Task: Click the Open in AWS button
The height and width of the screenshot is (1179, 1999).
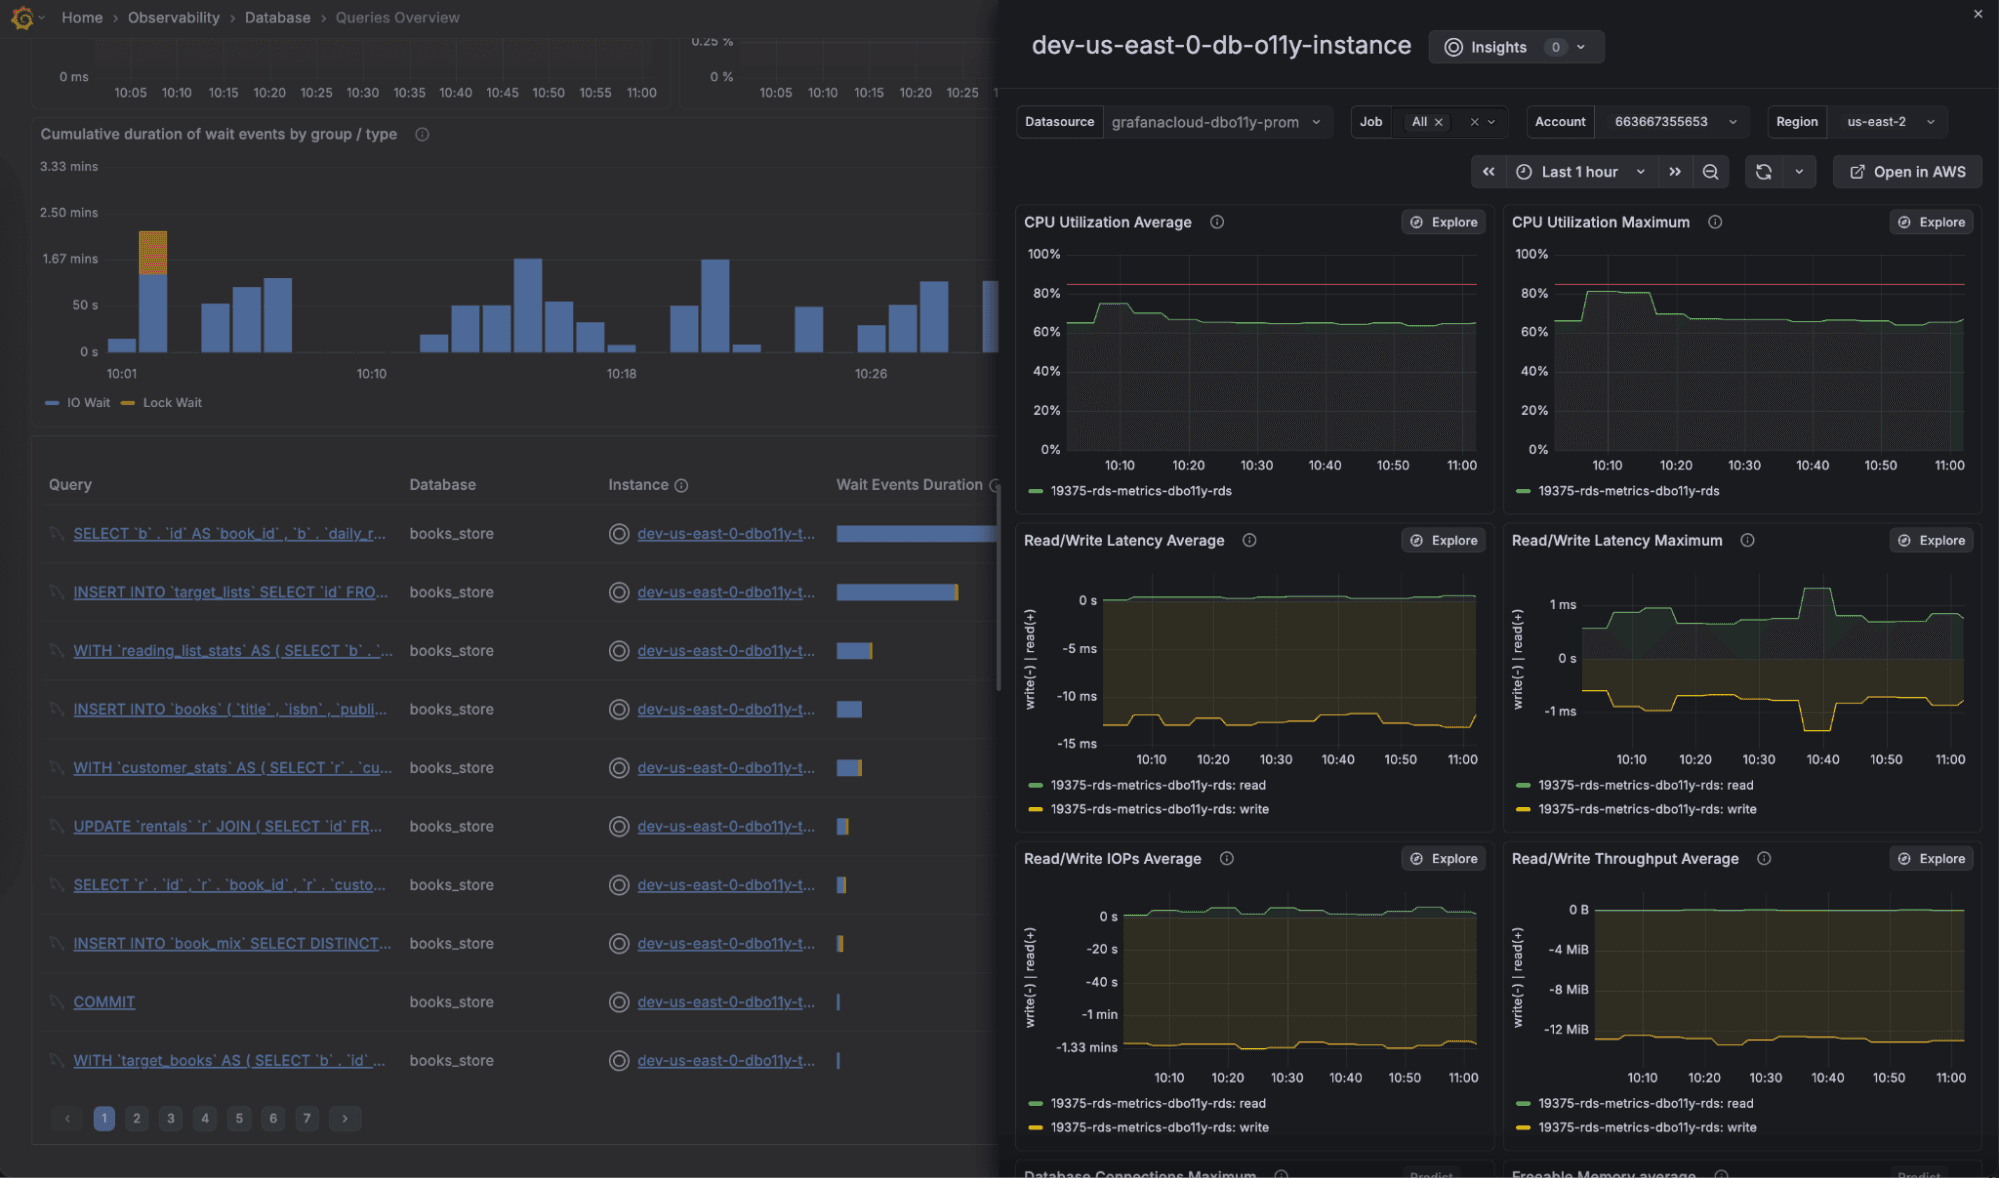Action: pos(1906,171)
